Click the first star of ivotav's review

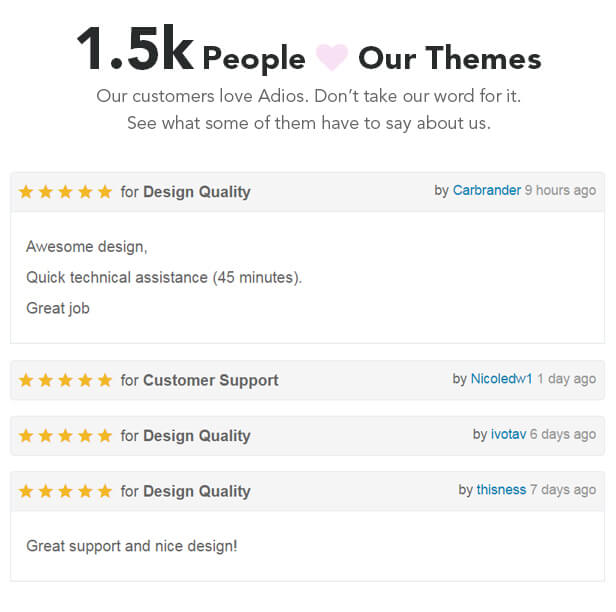click(x=26, y=436)
